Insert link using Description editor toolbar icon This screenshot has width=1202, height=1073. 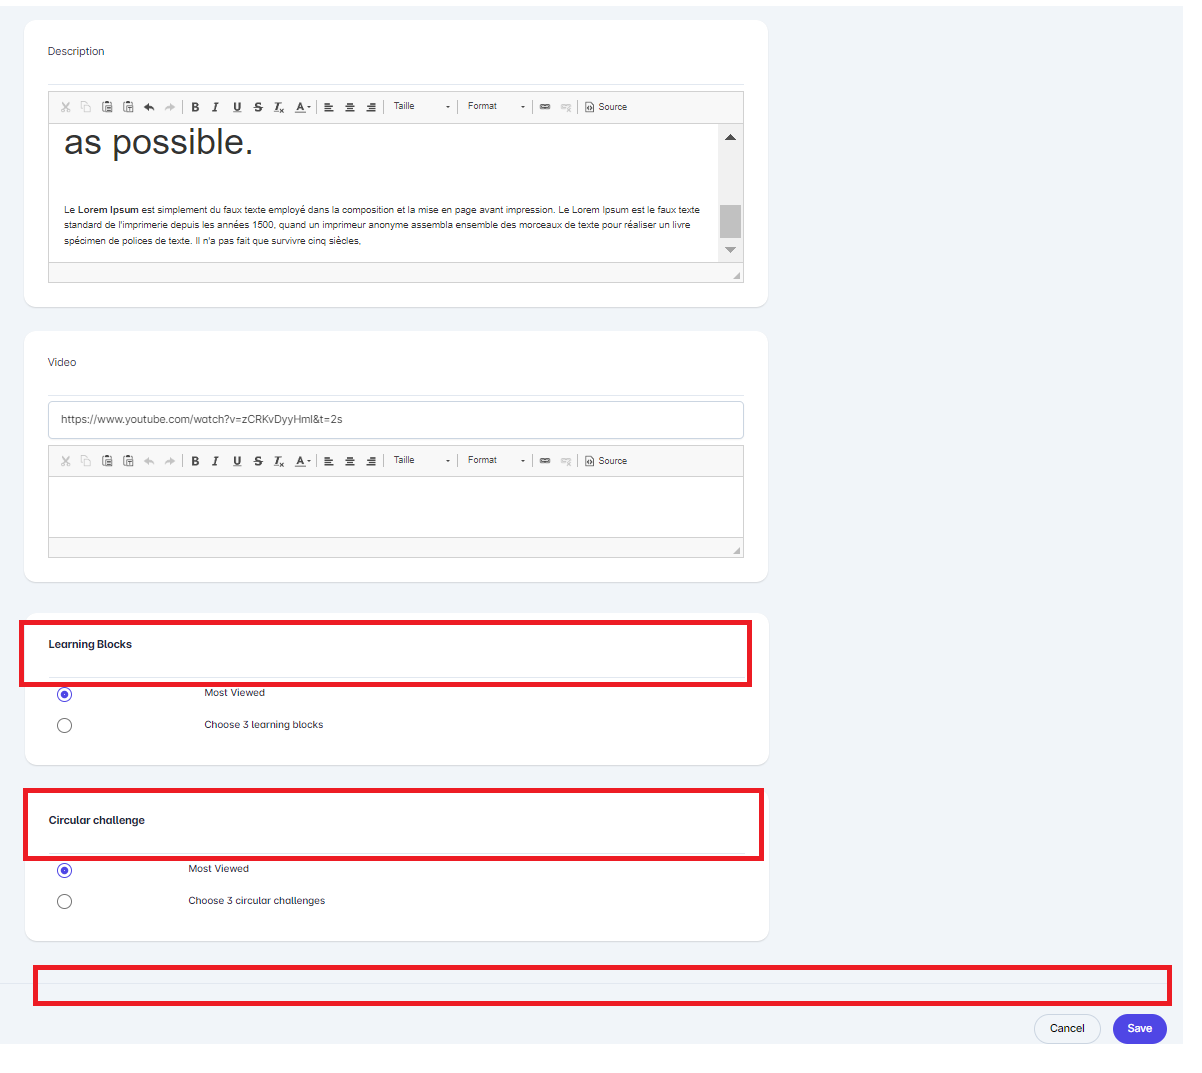coord(545,107)
